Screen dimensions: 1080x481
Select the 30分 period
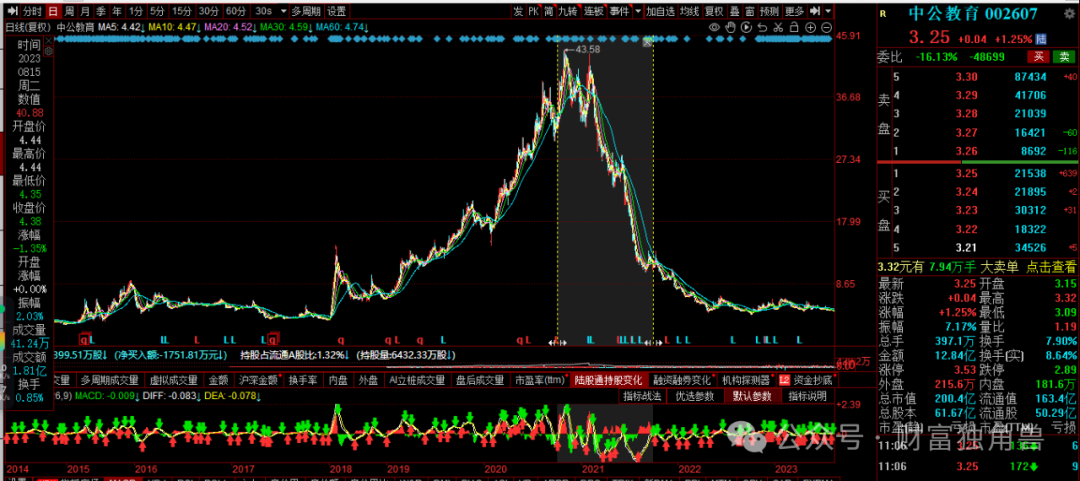click(208, 11)
